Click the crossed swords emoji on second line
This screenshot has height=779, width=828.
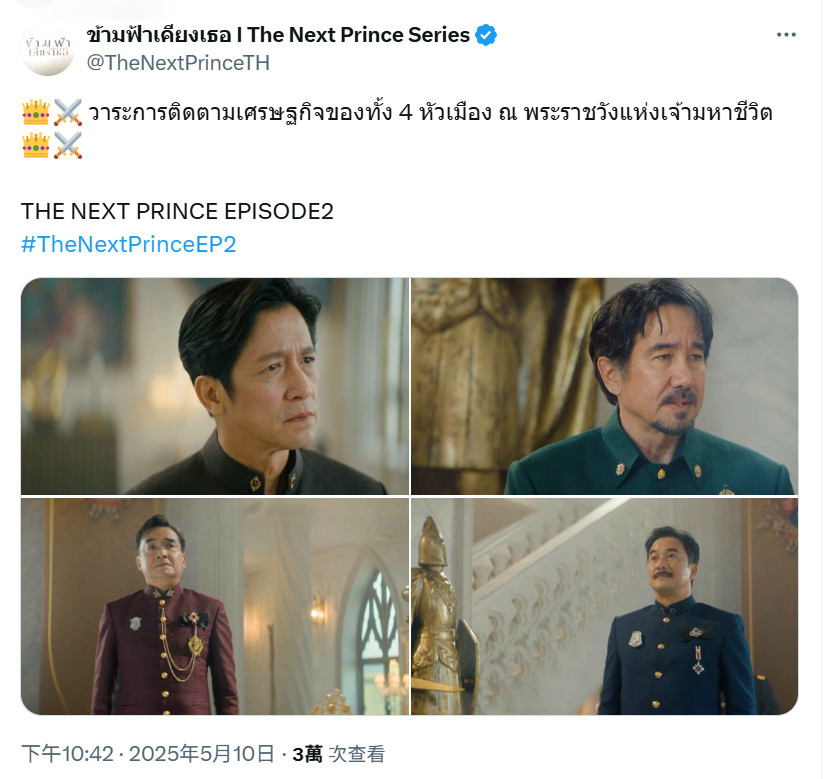68,145
